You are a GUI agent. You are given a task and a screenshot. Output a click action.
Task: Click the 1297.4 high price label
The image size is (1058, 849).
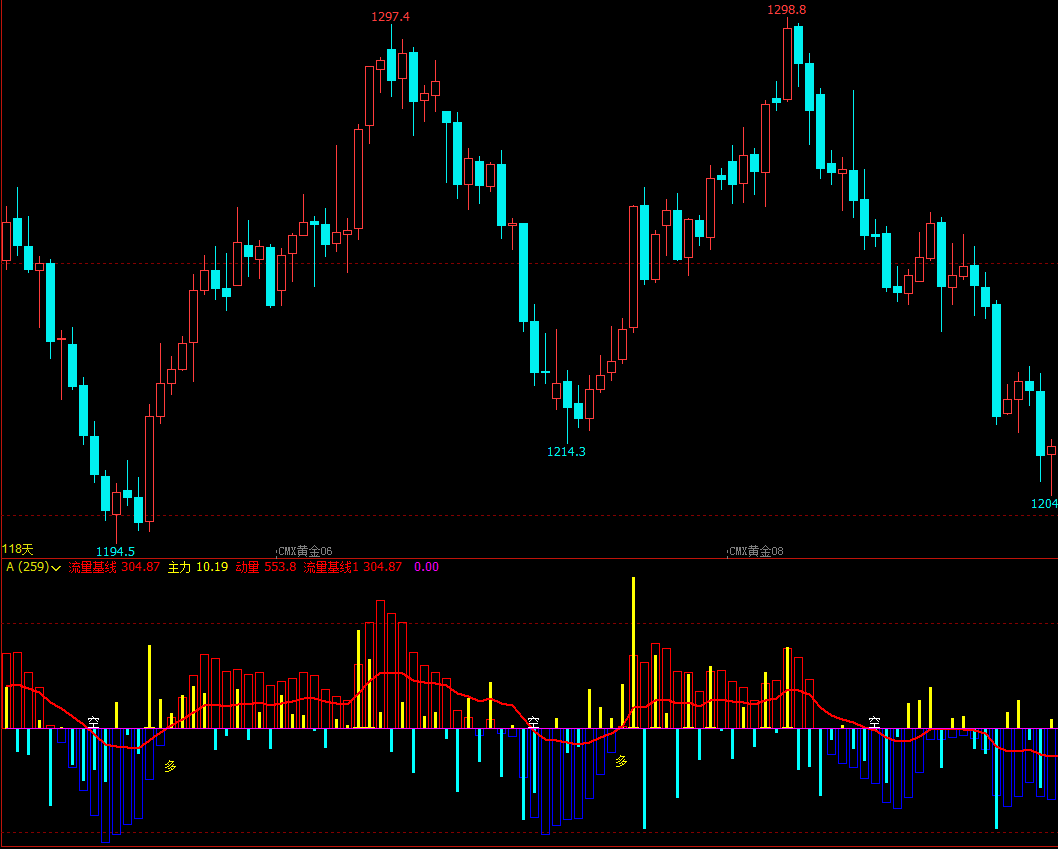coord(390,17)
